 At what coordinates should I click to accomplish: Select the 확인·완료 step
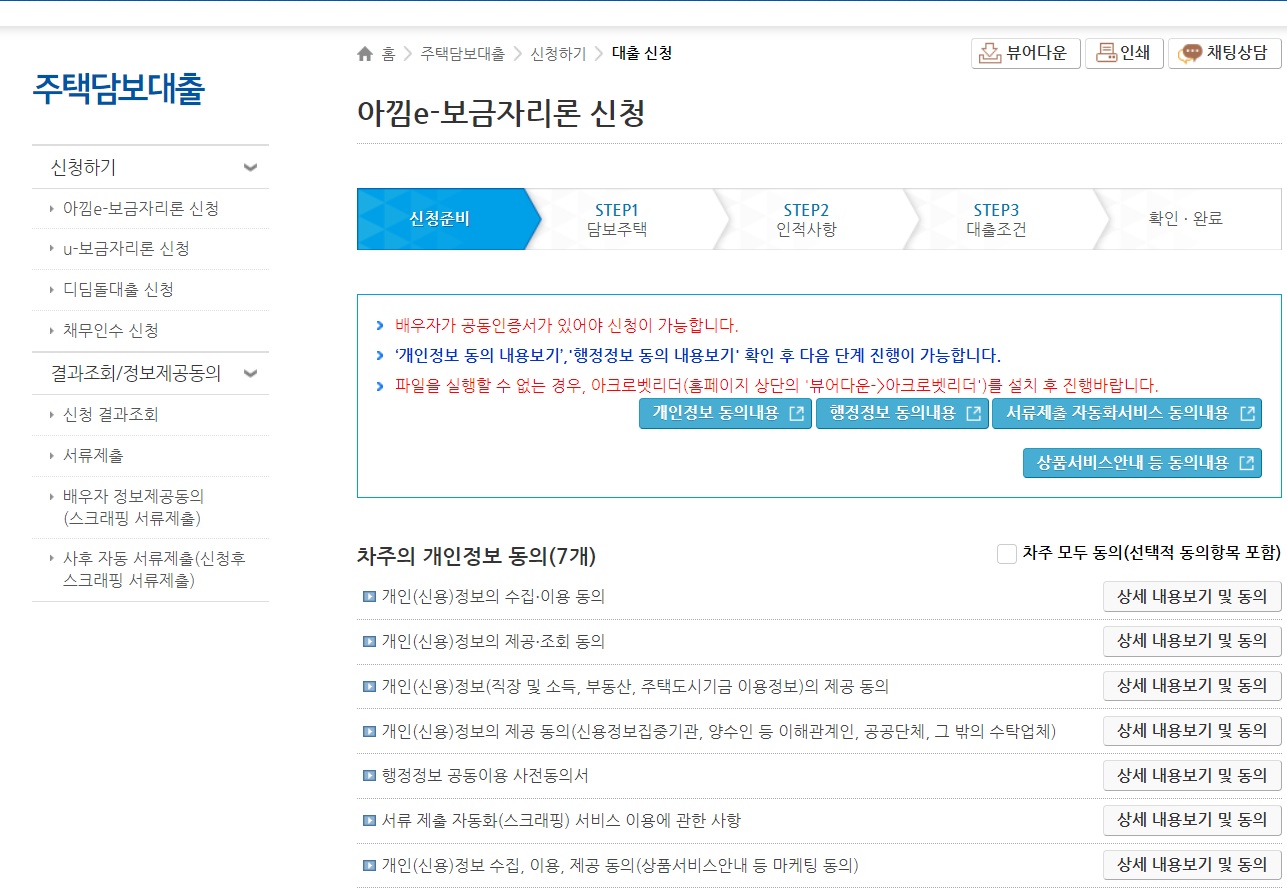coord(1185,219)
